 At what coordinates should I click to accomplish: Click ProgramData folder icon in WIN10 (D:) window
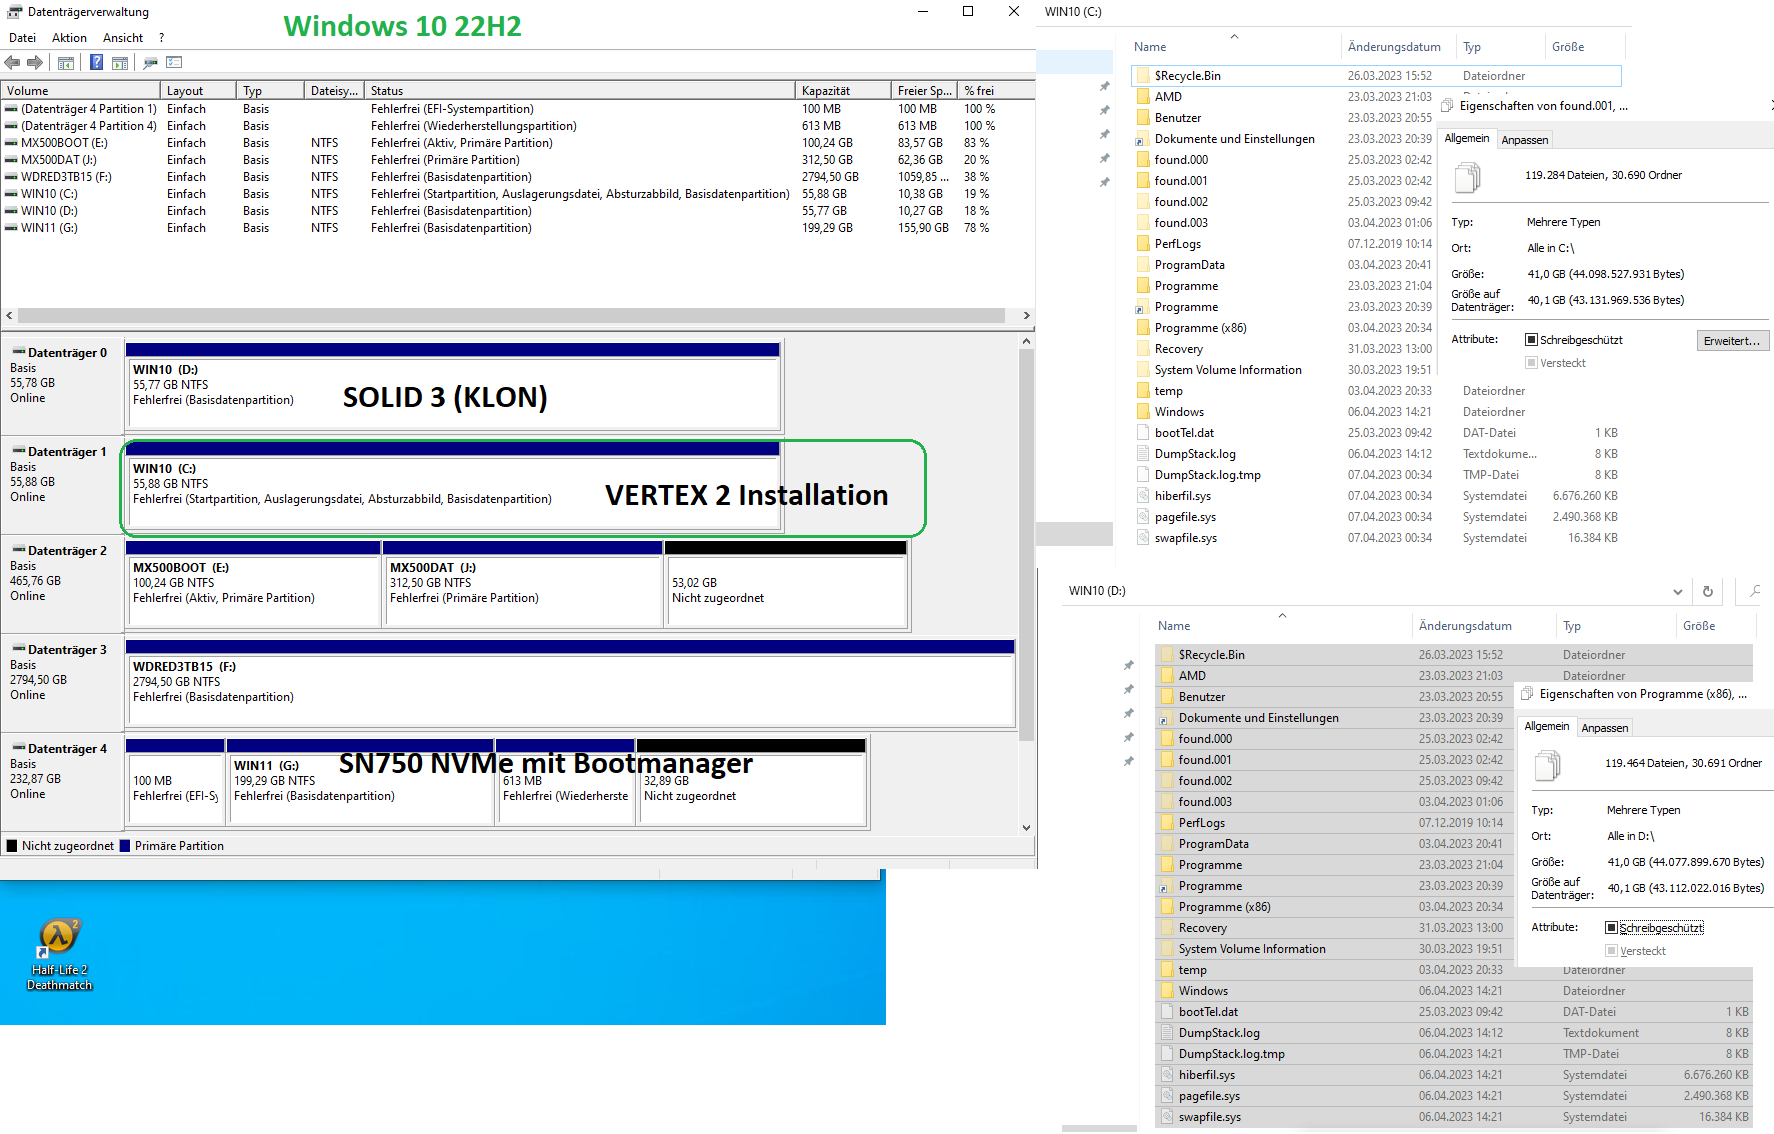coord(1167,844)
